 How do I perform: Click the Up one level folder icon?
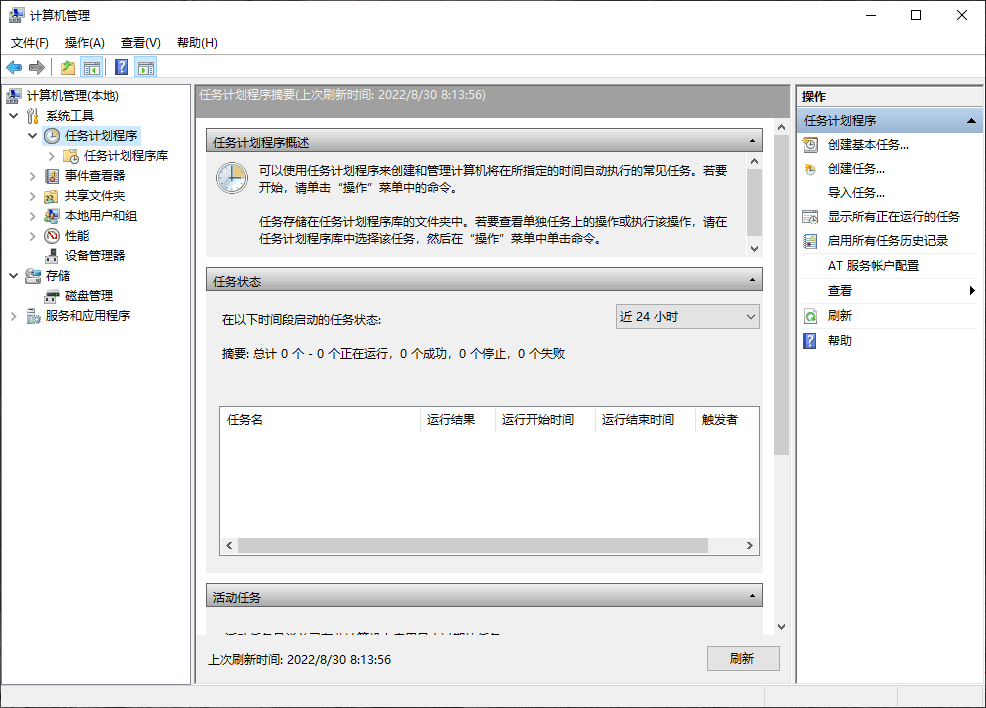68,67
